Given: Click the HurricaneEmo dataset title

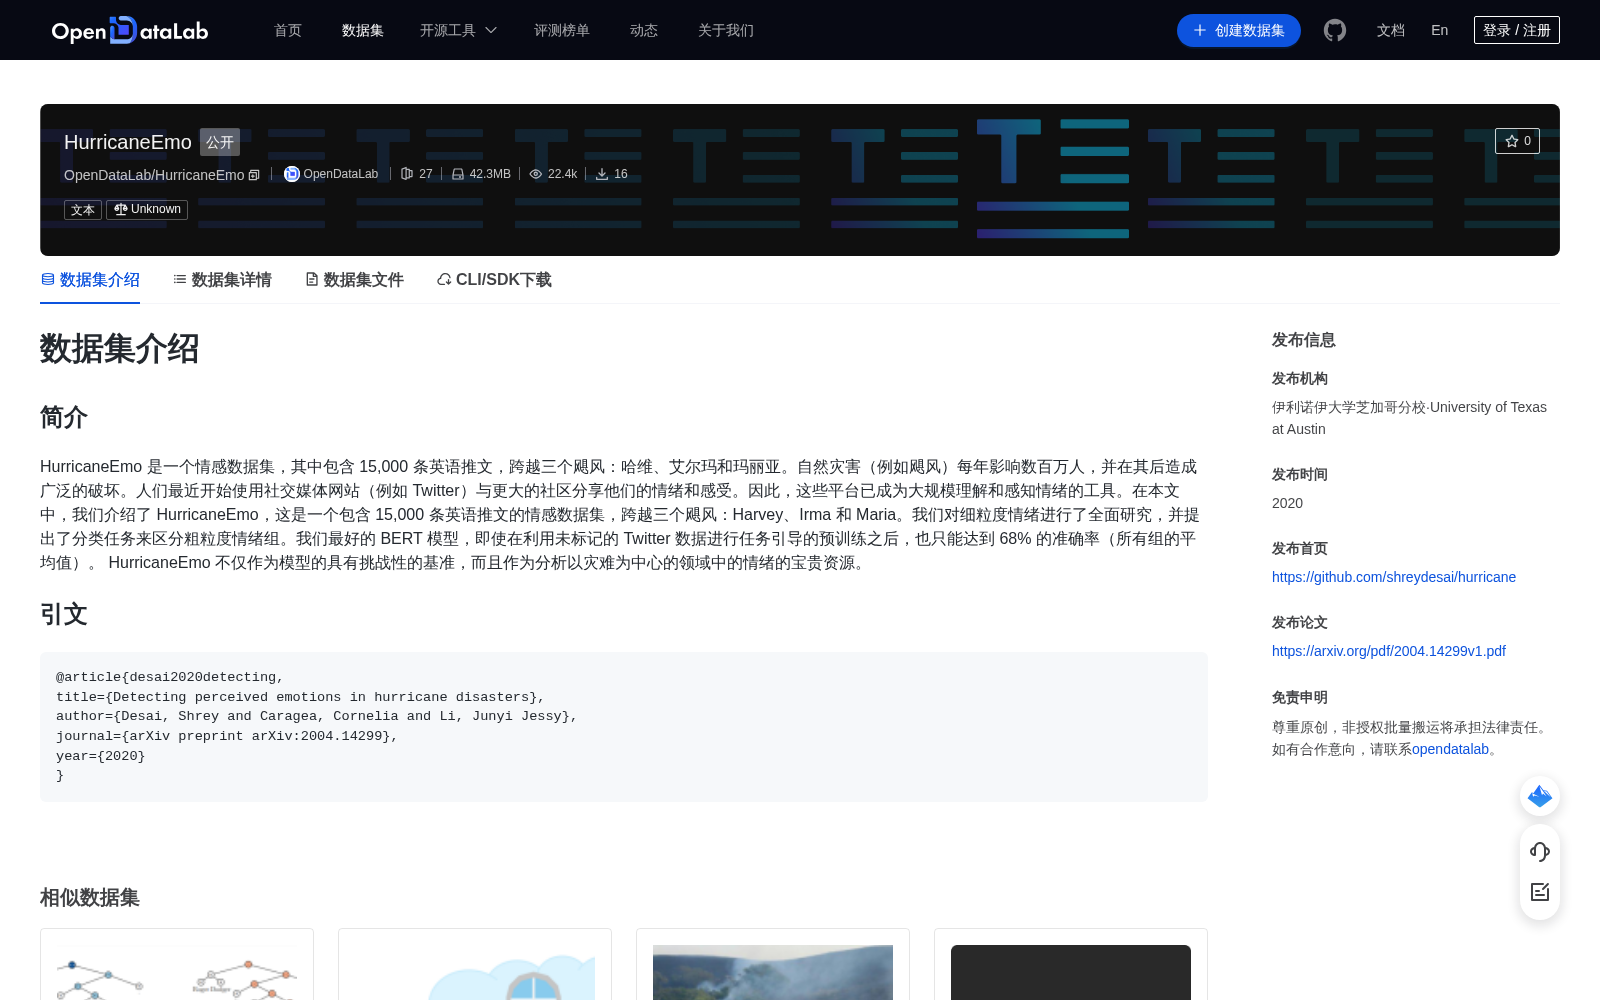Looking at the screenshot, I should pyautogui.click(x=128, y=142).
